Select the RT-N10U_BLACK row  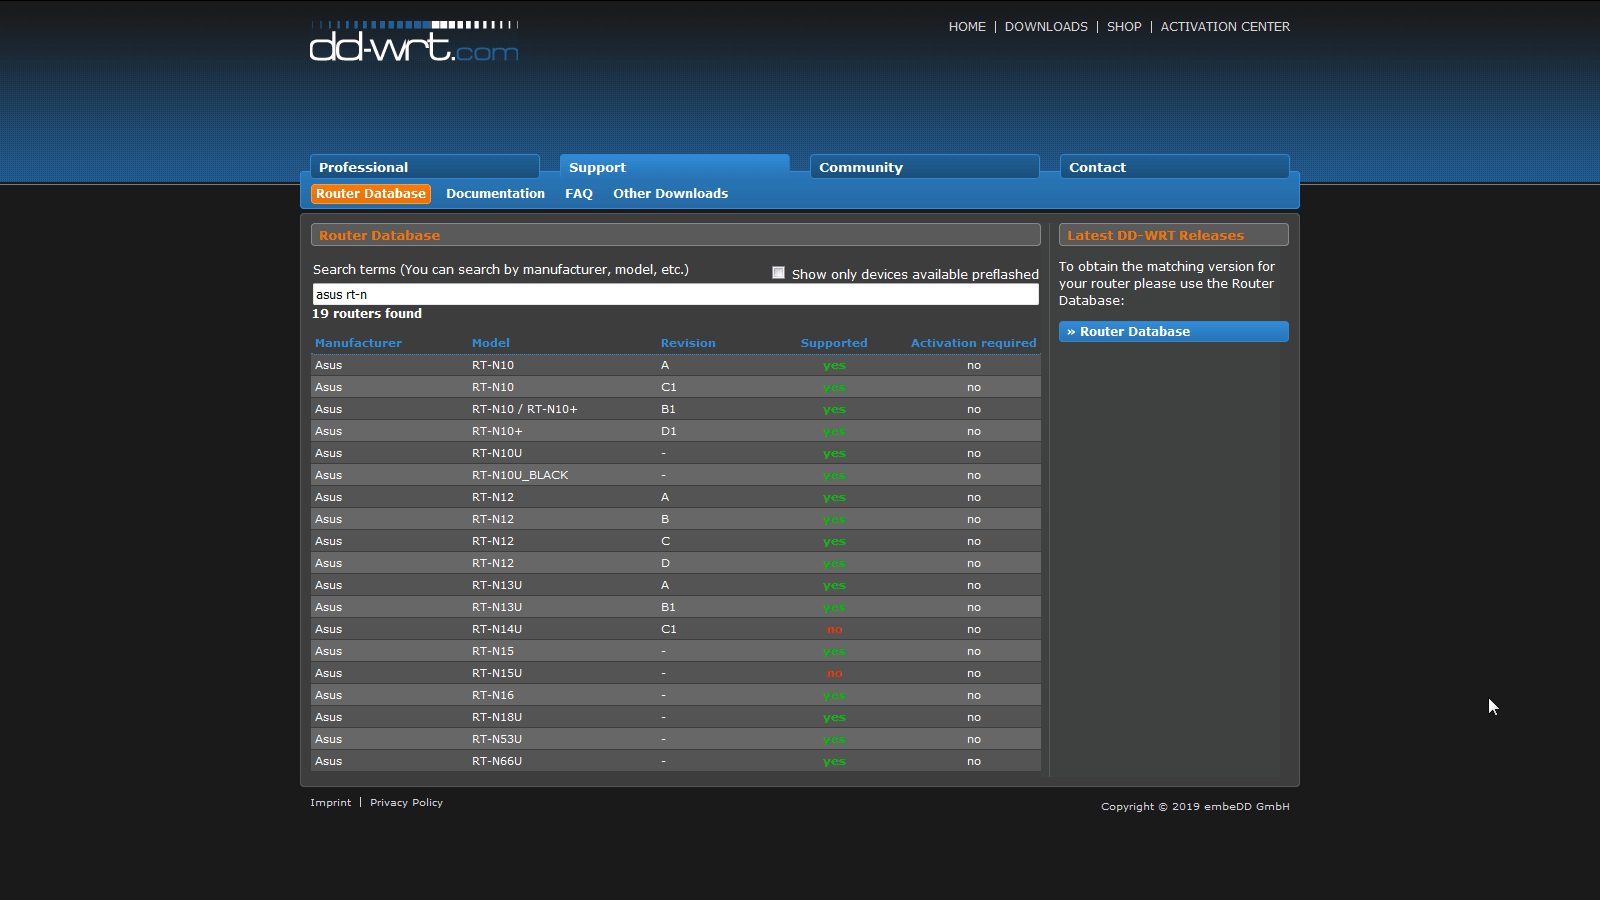click(x=676, y=475)
